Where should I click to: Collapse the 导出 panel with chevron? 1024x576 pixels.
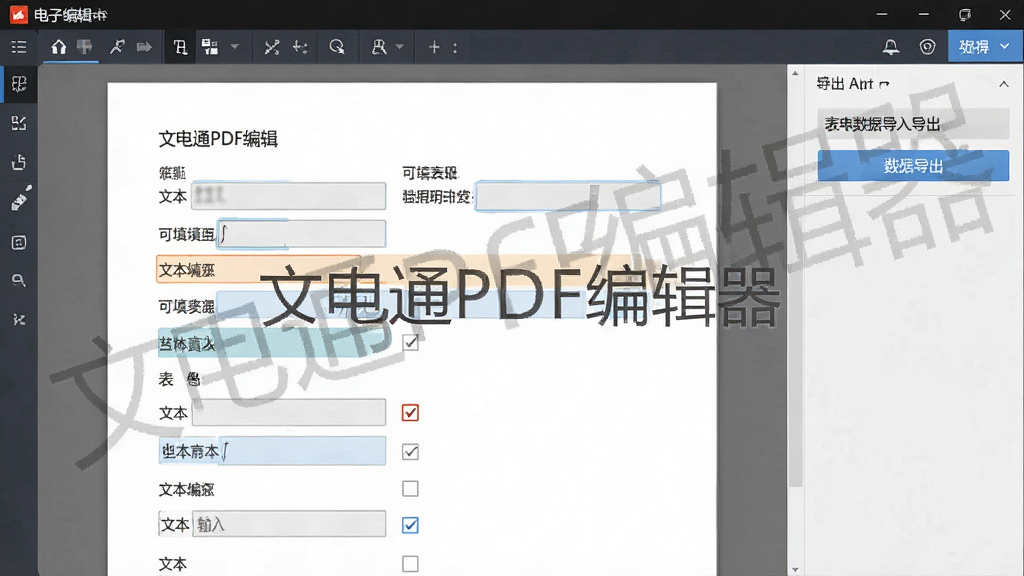[x=1004, y=84]
